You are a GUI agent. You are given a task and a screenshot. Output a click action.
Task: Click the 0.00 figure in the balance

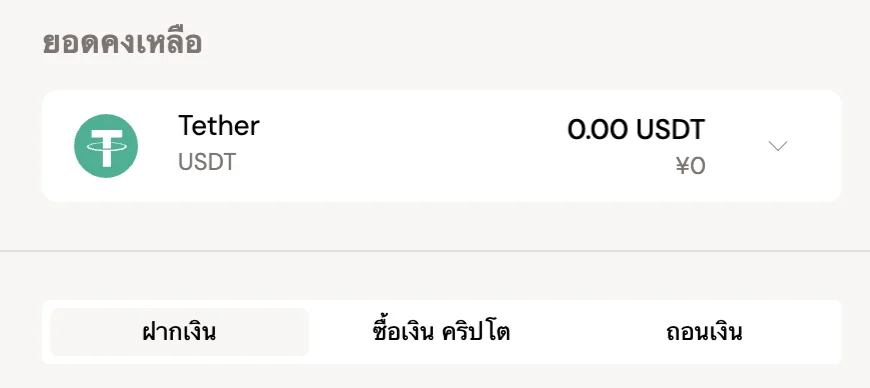click(598, 130)
